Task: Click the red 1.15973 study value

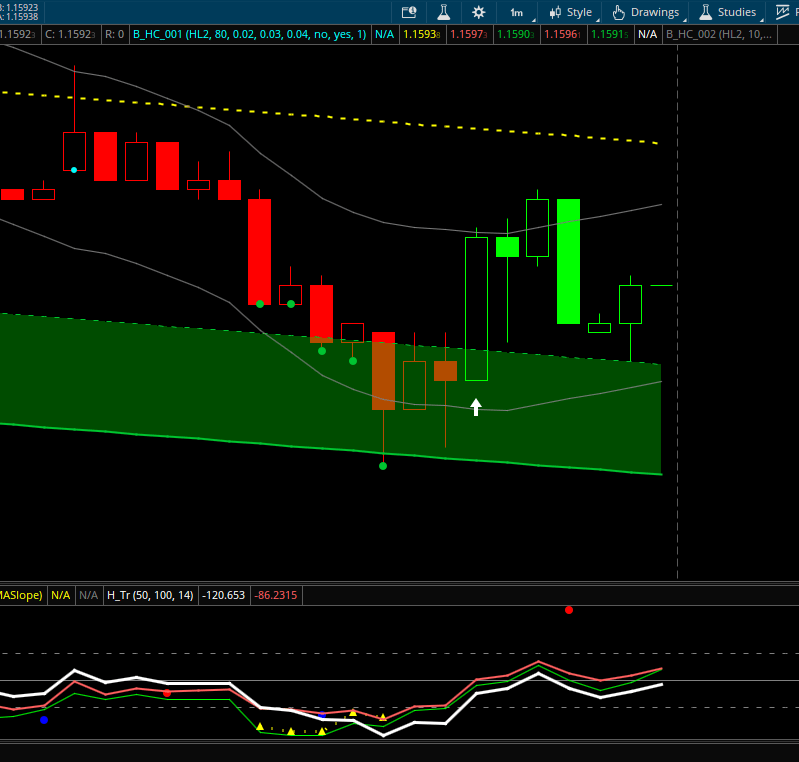Action: (469, 34)
